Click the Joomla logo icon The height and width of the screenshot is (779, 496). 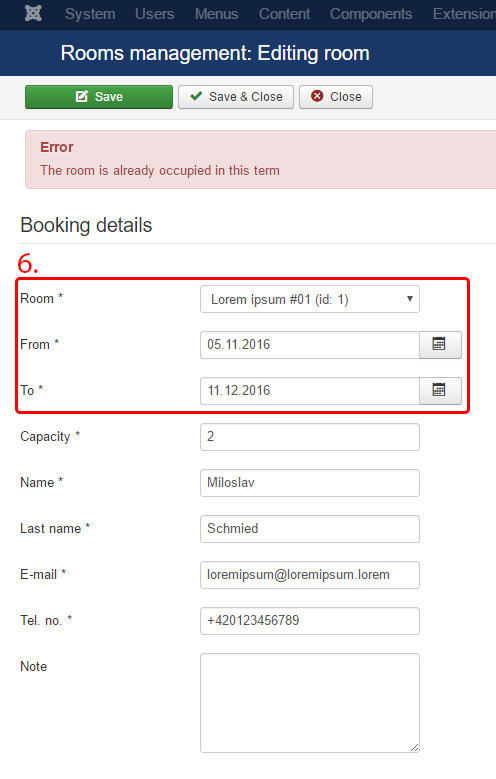coord(33,13)
